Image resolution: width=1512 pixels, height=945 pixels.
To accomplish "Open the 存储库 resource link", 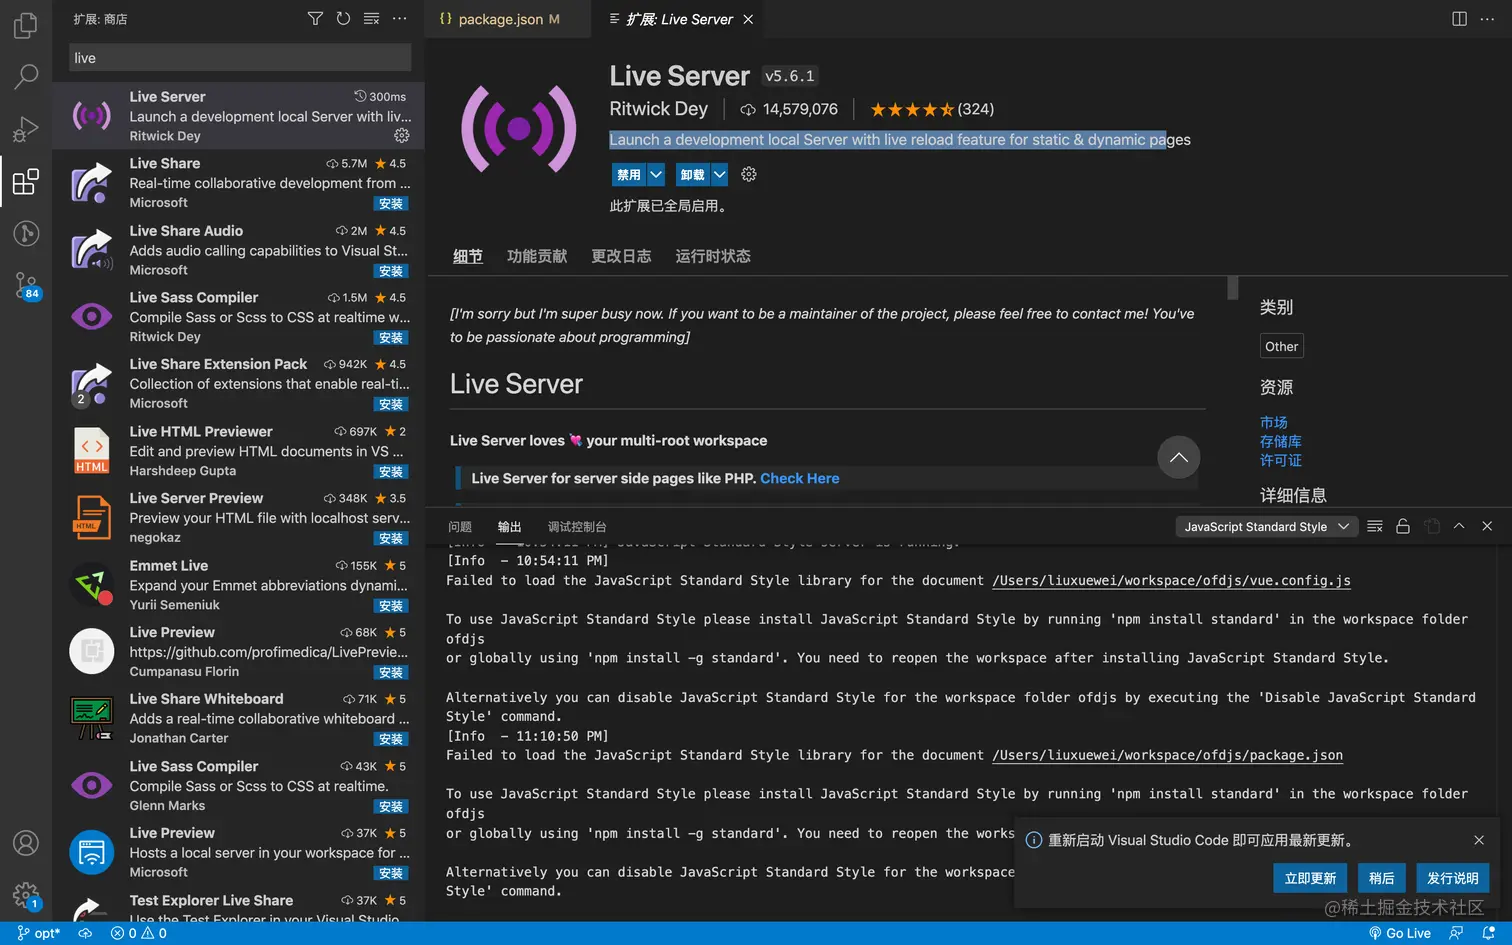I will pyautogui.click(x=1281, y=441).
